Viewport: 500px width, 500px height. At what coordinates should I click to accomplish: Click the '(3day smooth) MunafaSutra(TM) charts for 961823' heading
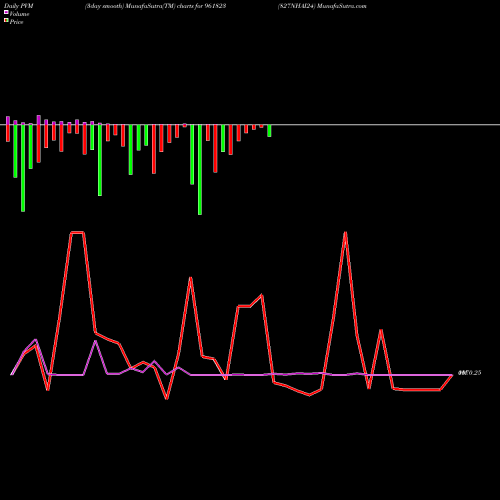[156, 6]
